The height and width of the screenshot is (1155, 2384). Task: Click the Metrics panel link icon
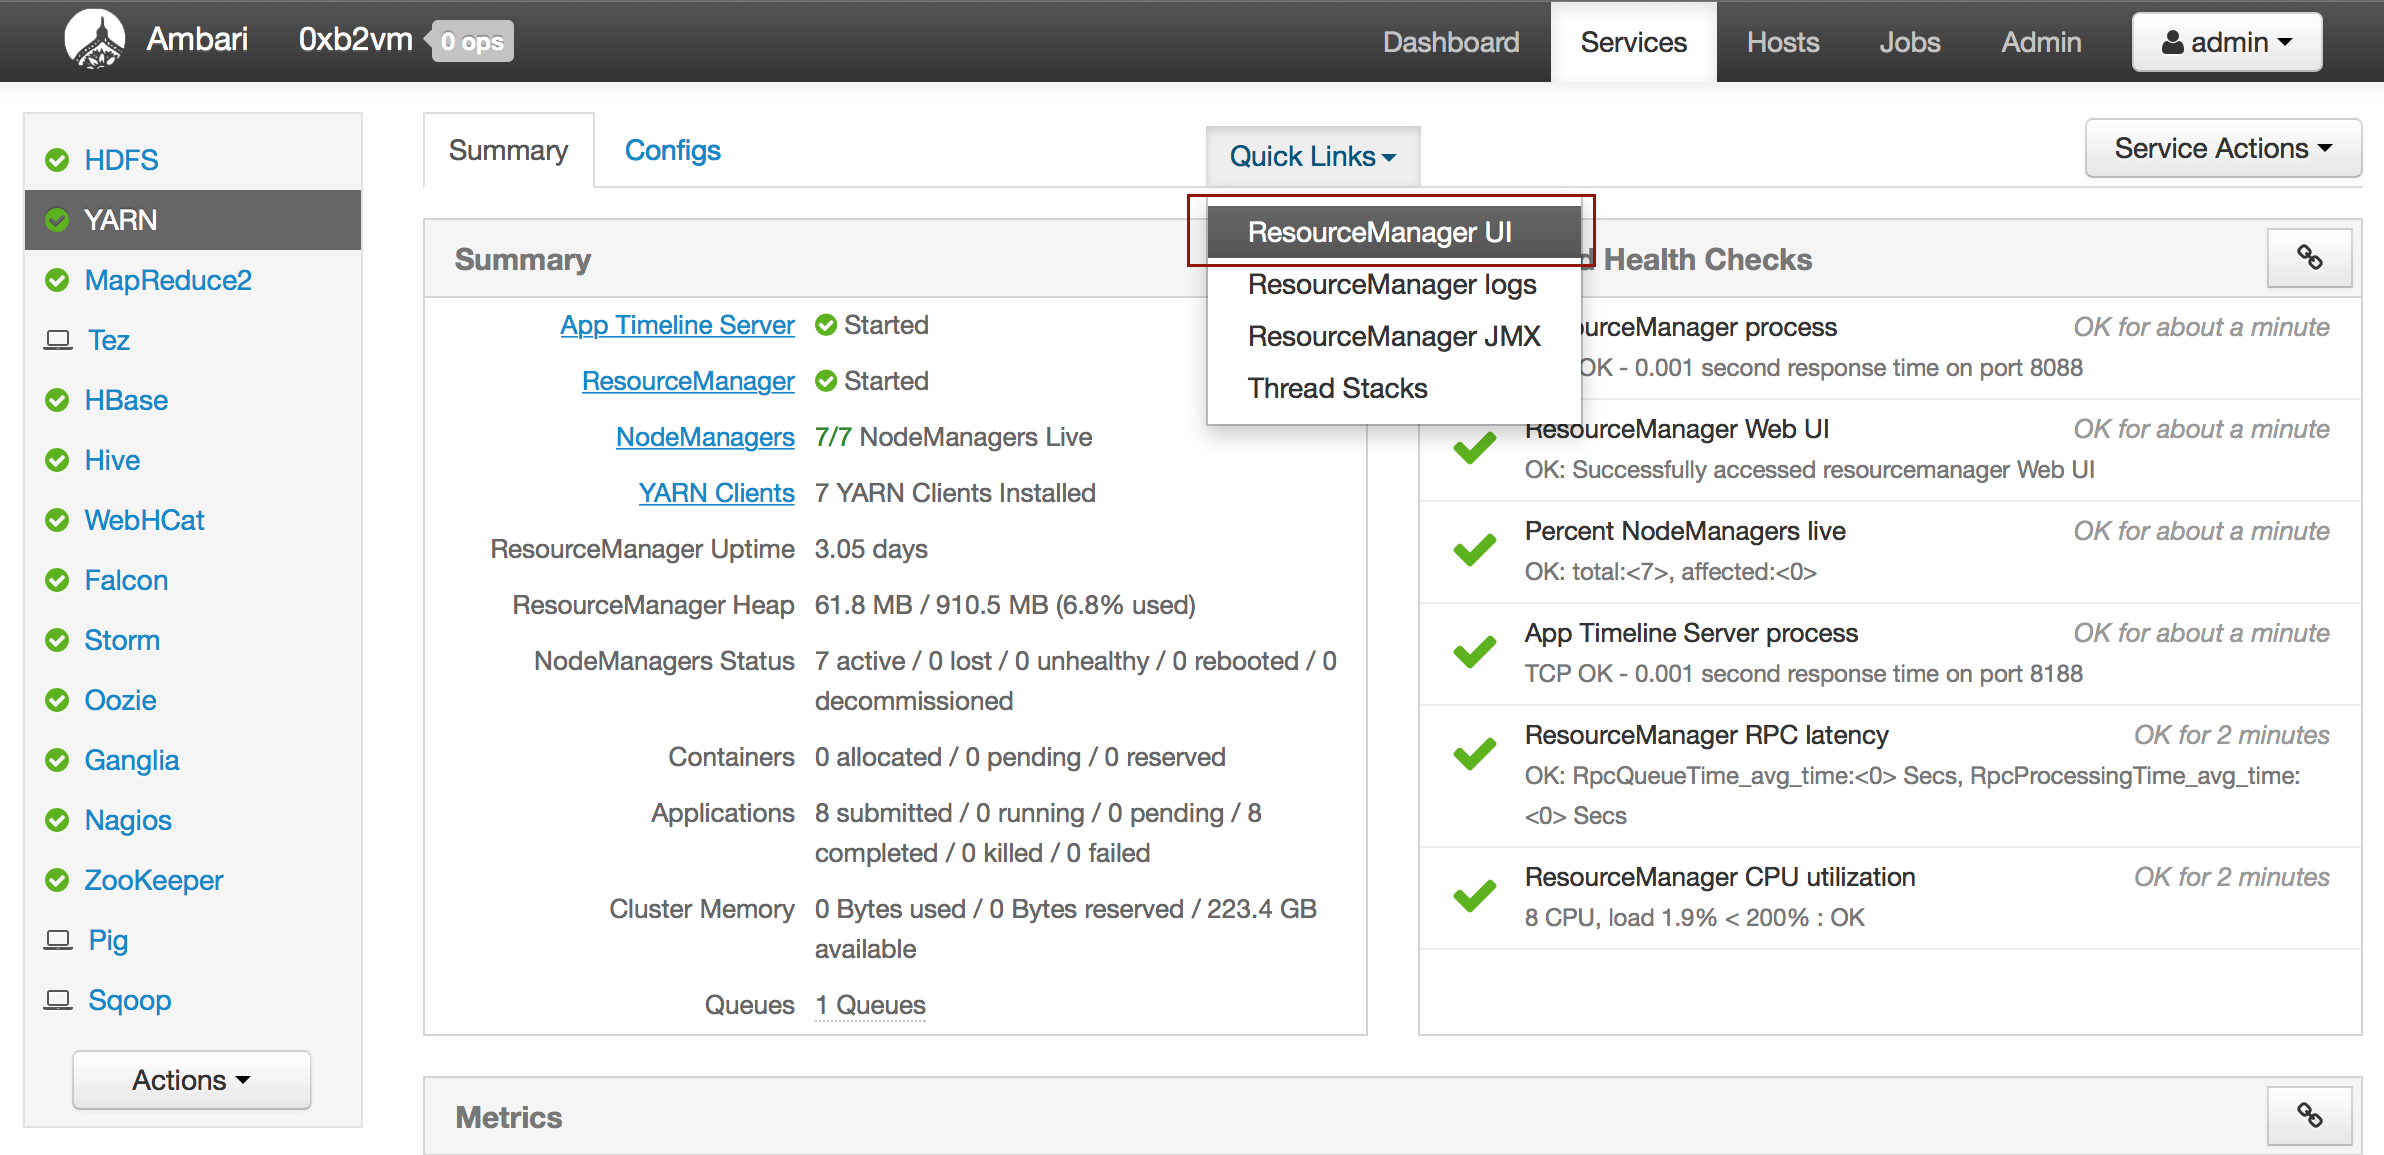coord(2308,1115)
